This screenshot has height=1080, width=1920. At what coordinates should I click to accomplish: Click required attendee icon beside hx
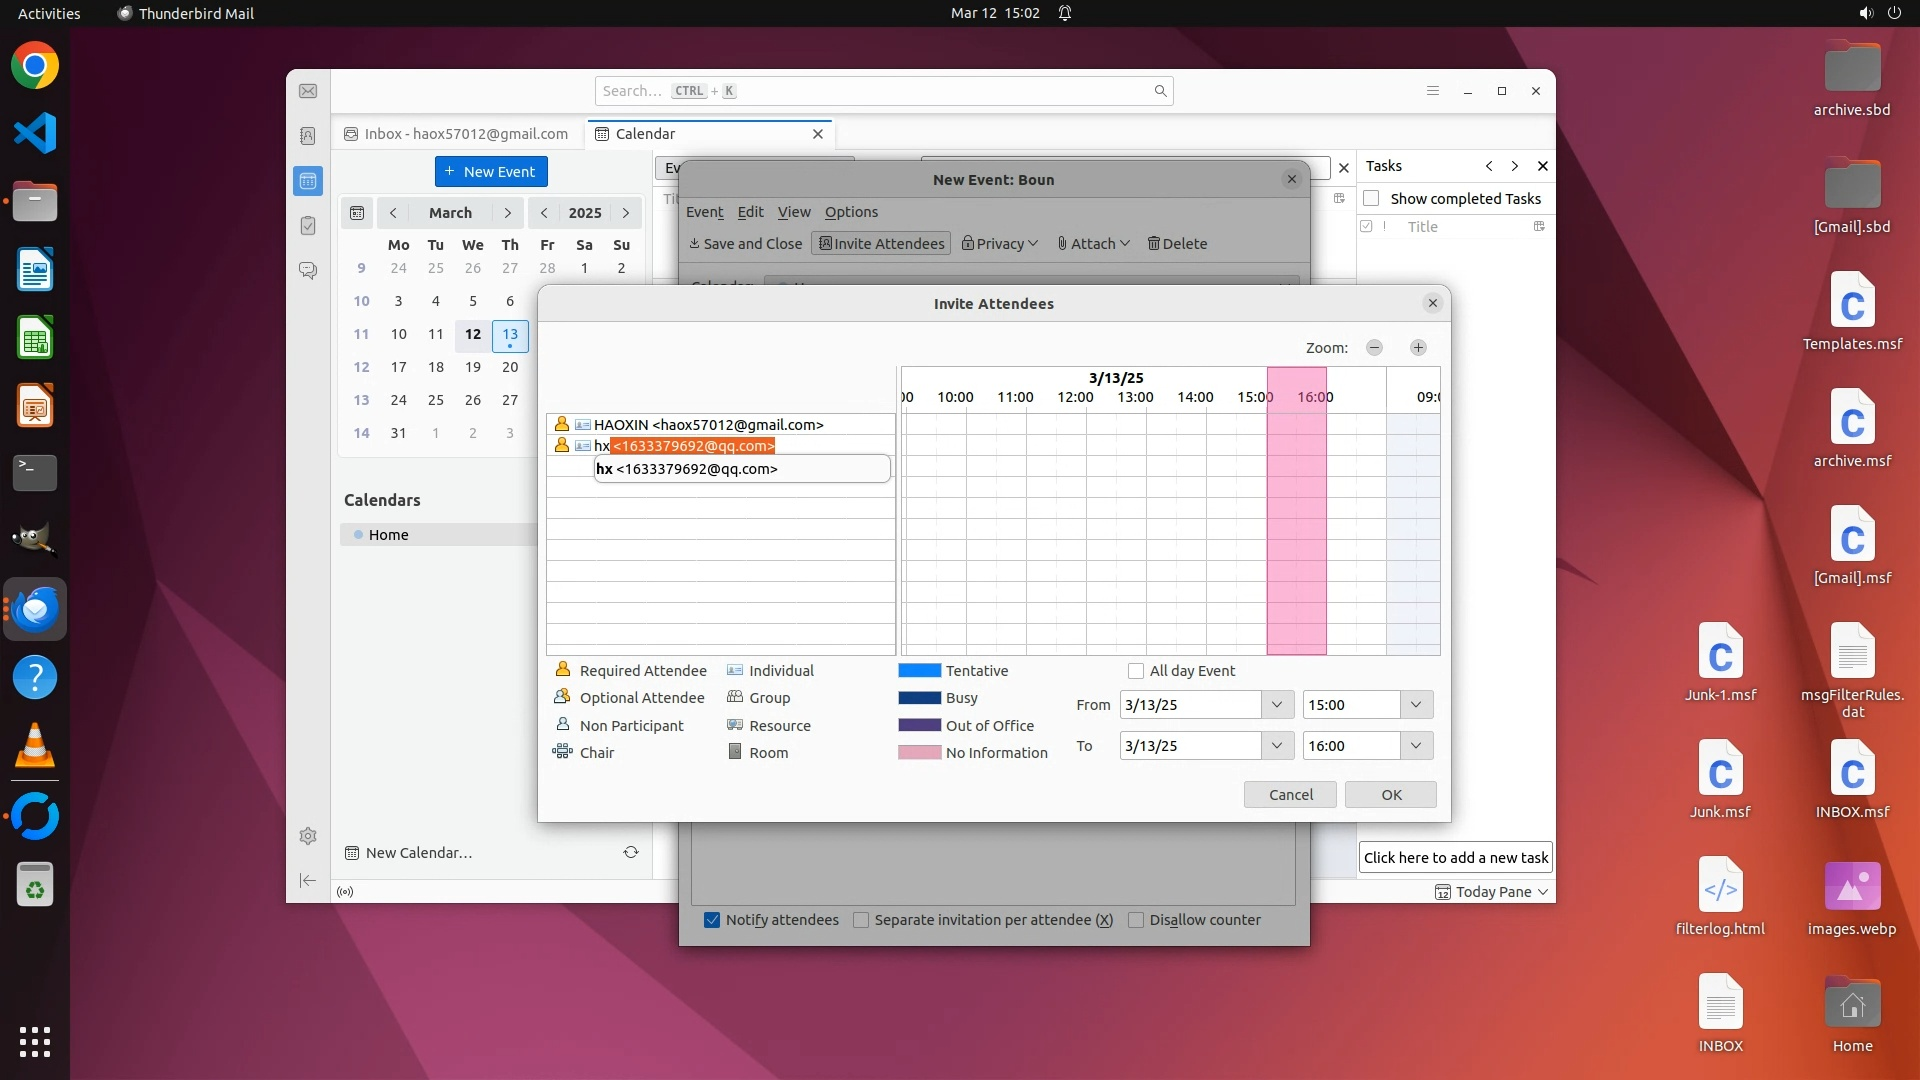coord(562,445)
